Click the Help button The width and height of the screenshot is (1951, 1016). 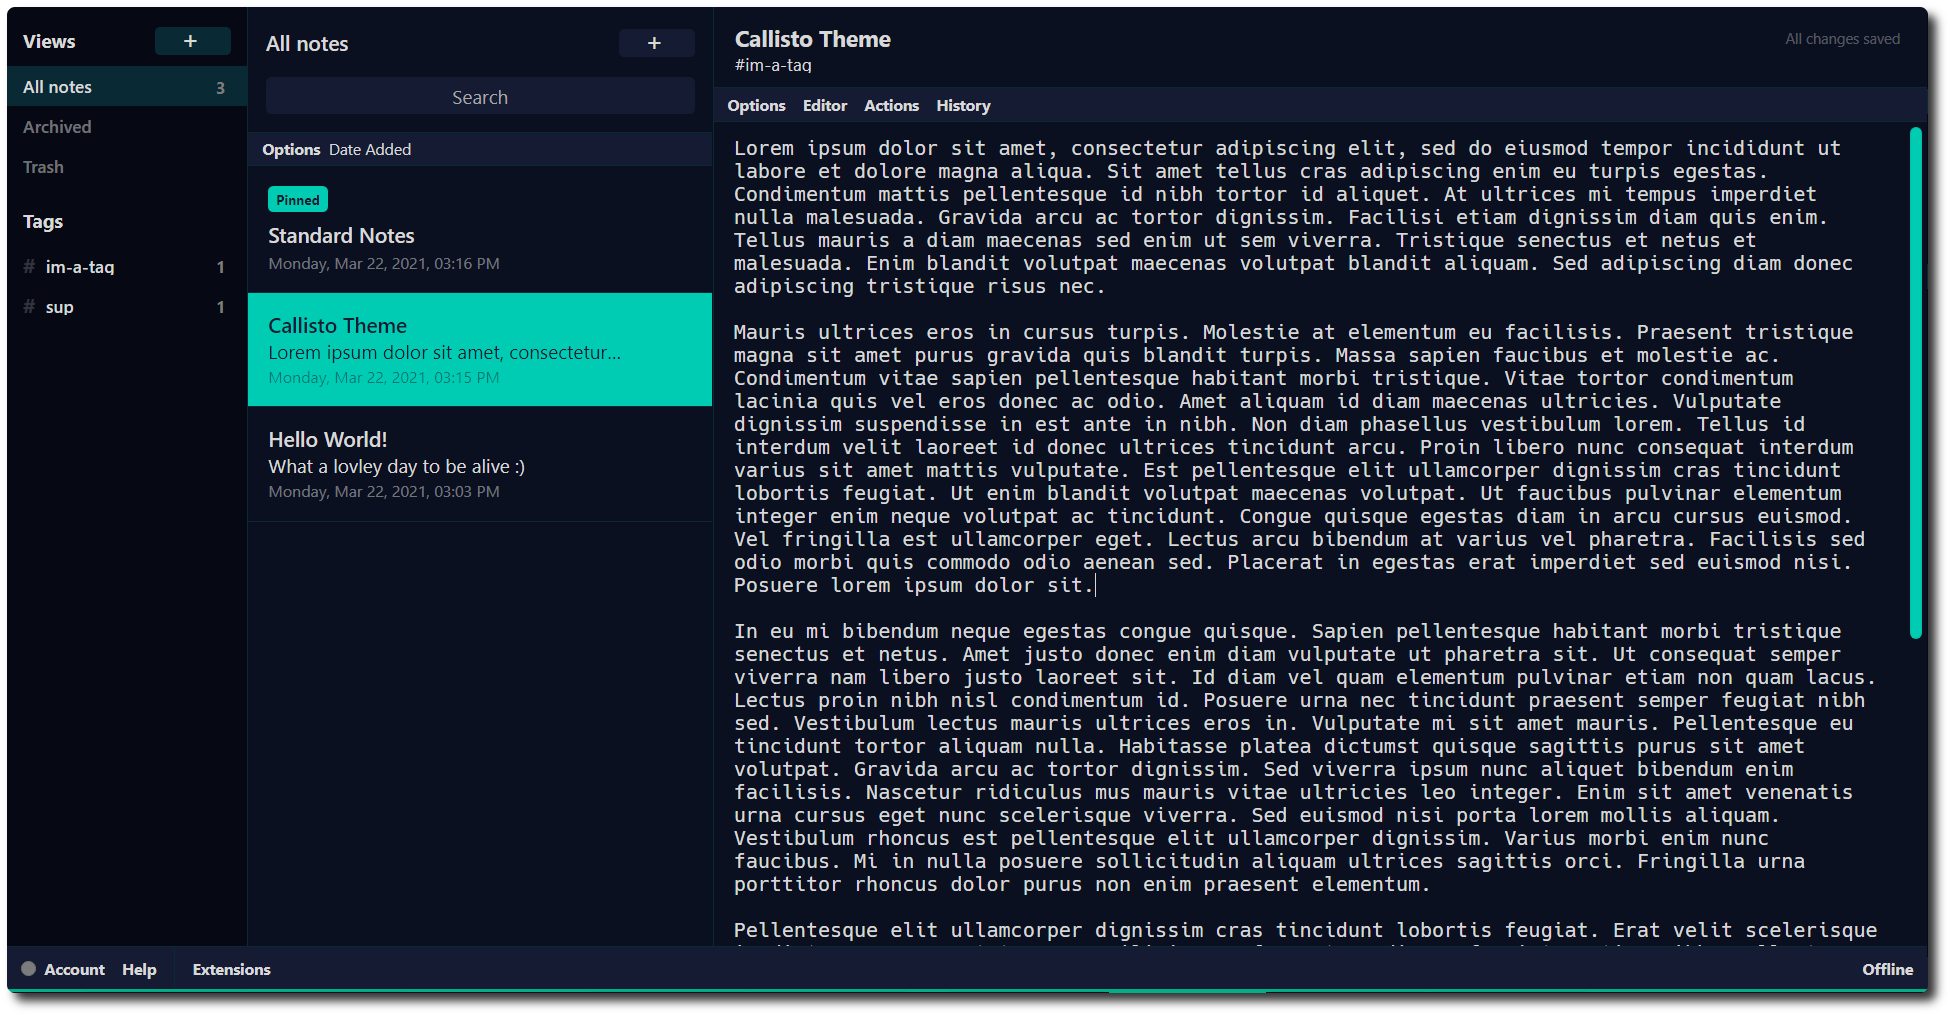(139, 969)
